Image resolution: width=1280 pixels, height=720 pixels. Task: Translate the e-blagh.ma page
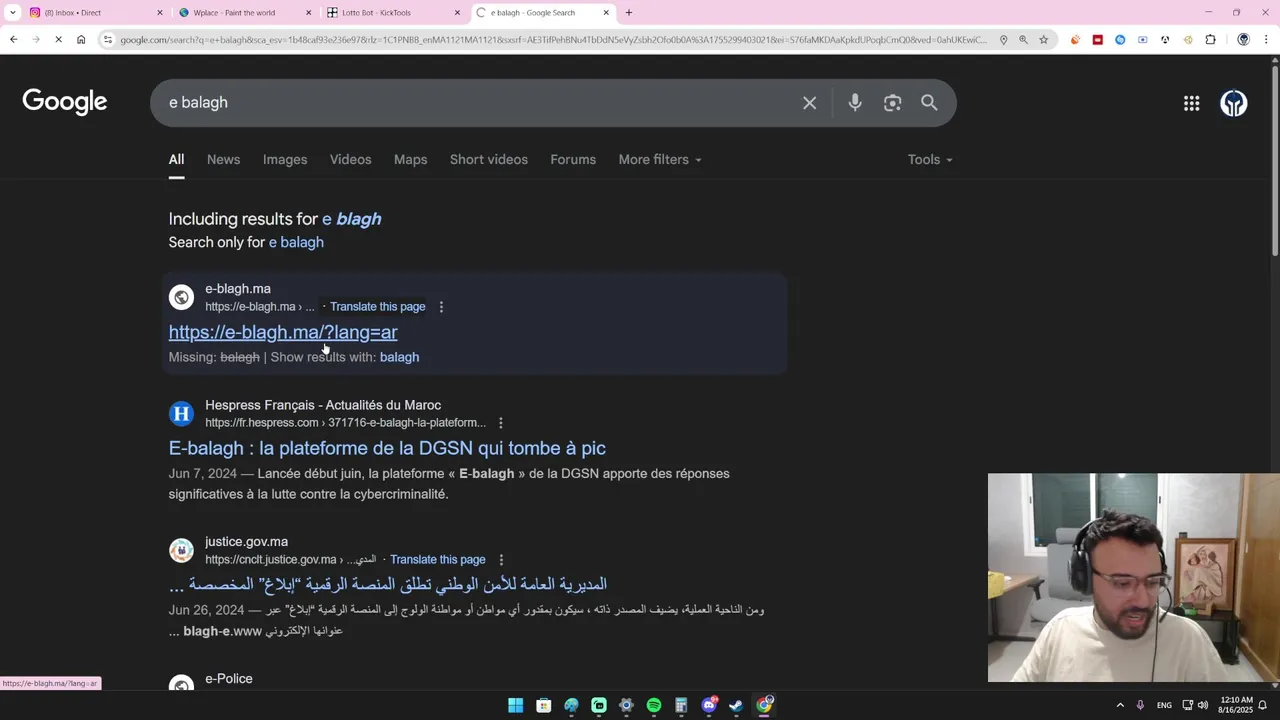point(378,307)
